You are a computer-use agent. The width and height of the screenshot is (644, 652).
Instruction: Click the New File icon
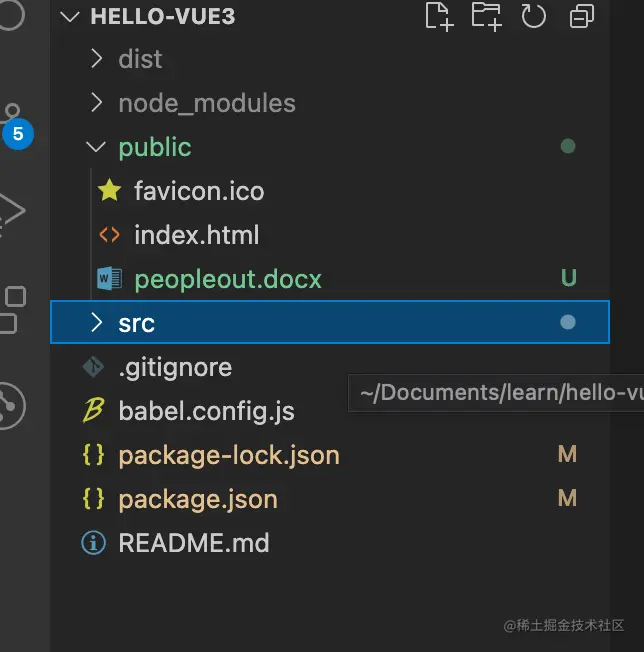(439, 16)
